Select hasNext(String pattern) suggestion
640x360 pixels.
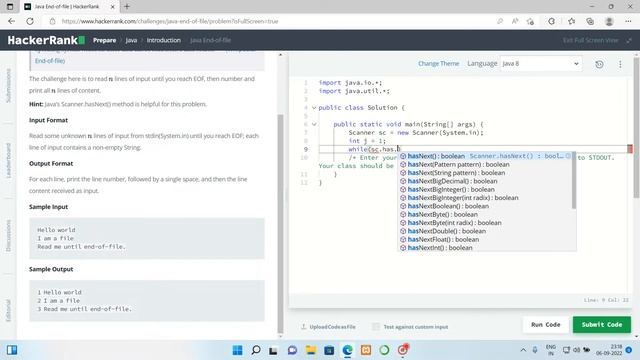(485, 173)
